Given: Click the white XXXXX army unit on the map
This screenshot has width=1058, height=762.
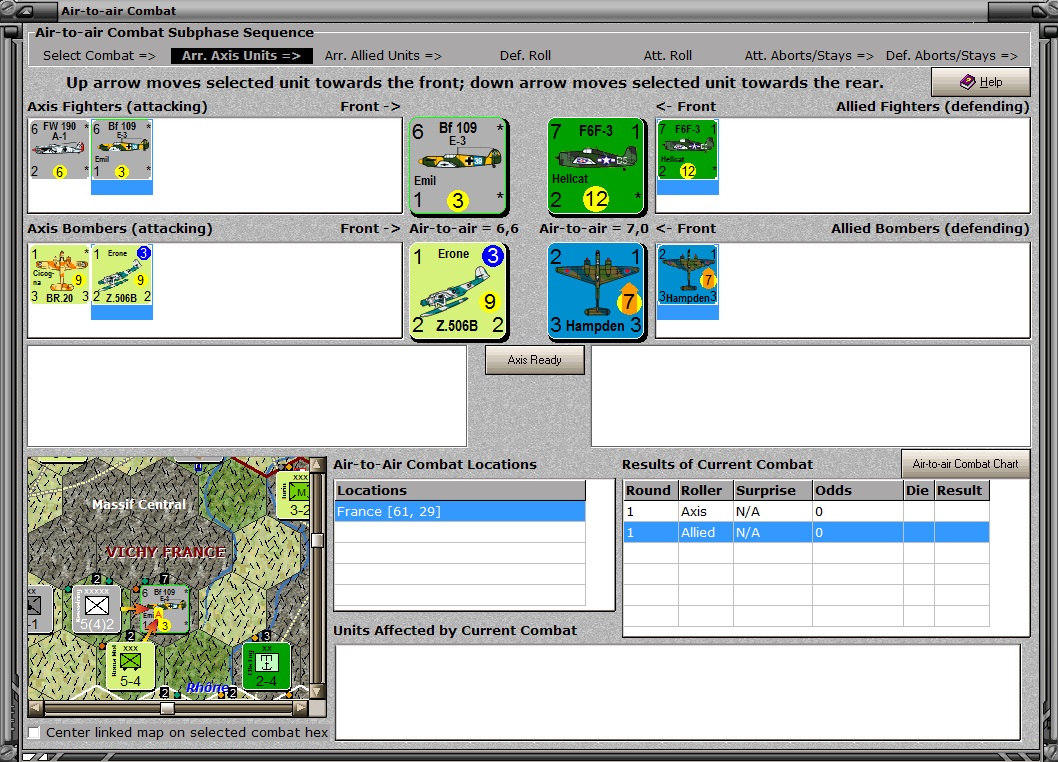Looking at the screenshot, I should pos(96,609).
